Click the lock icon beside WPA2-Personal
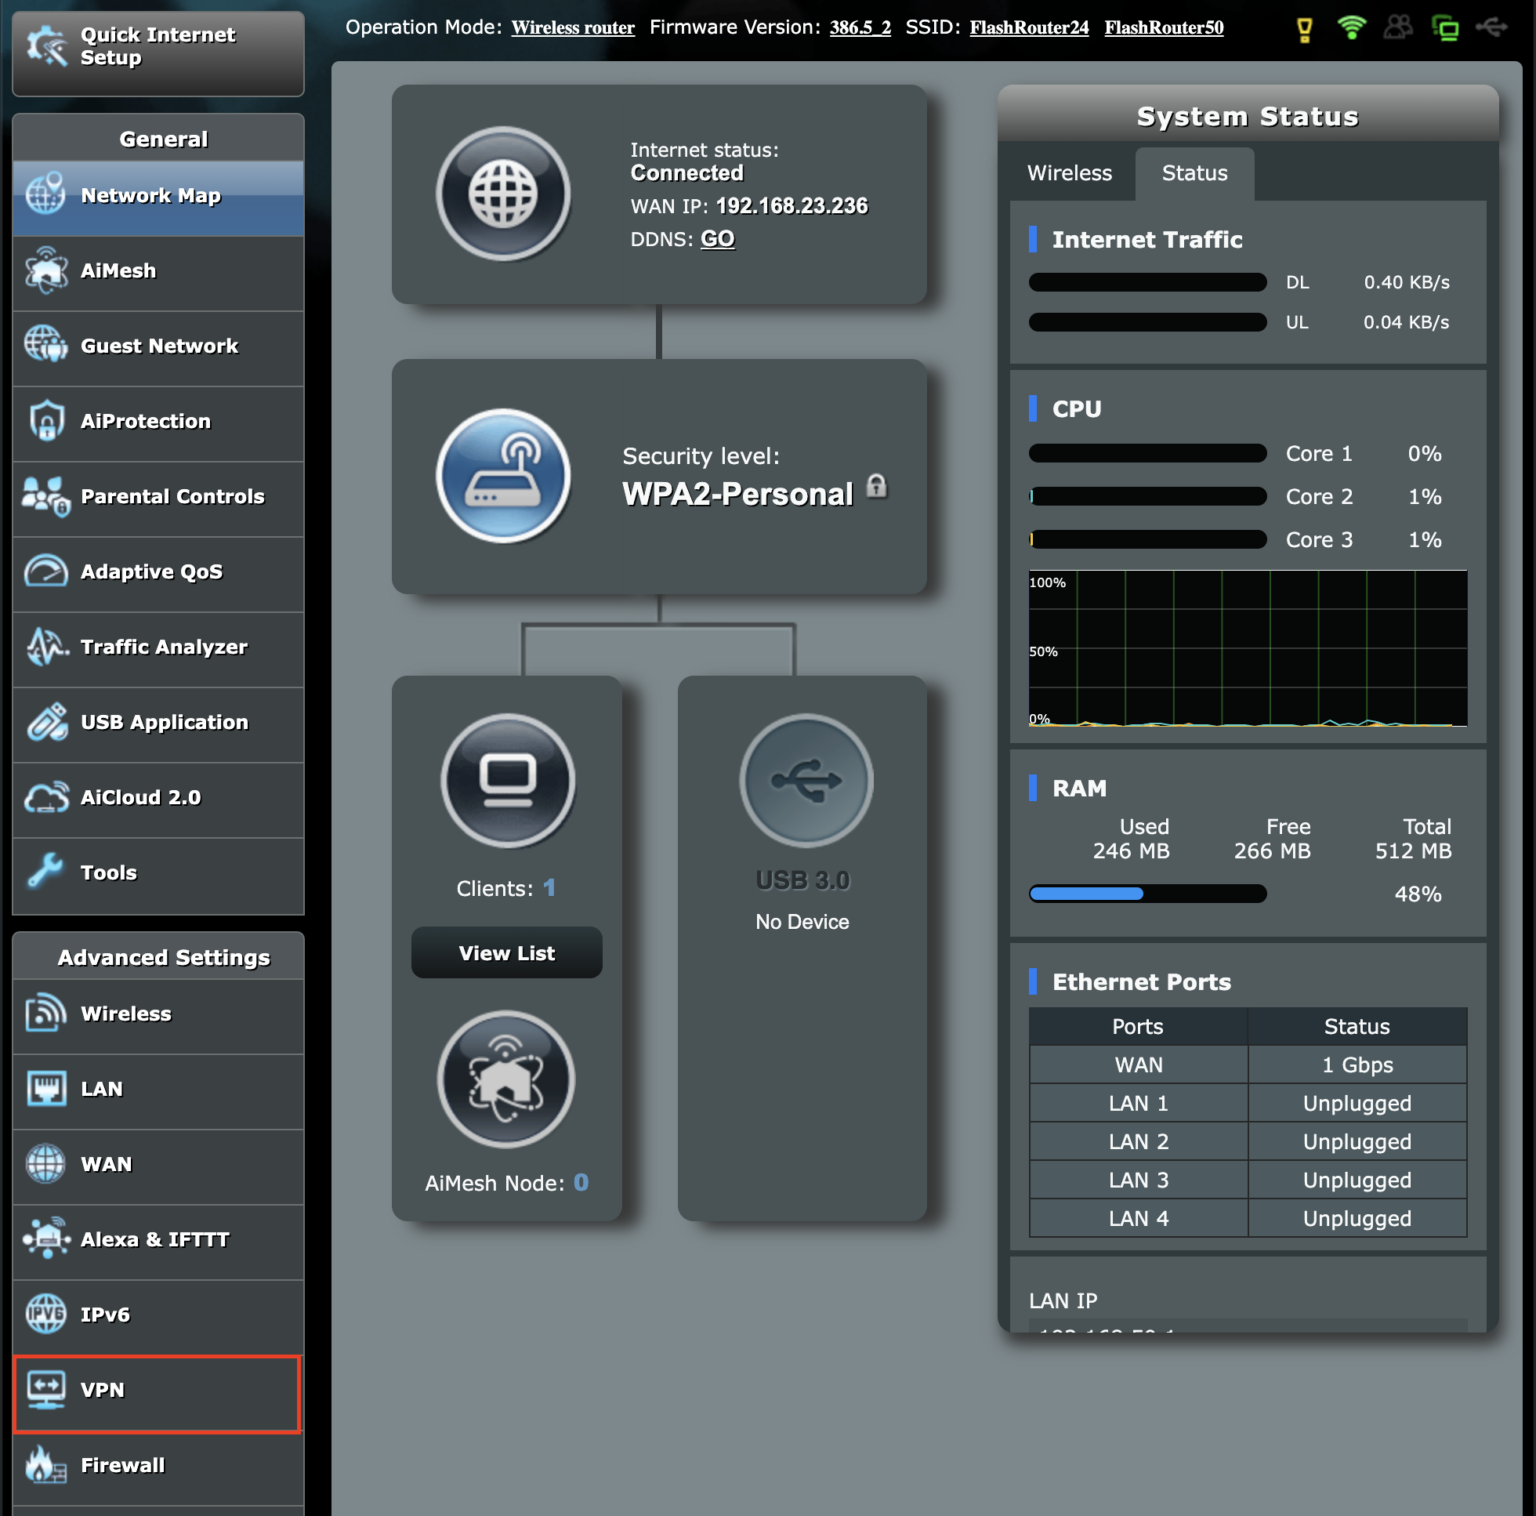Image resolution: width=1536 pixels, height=1516 pixels. (877, 486)
